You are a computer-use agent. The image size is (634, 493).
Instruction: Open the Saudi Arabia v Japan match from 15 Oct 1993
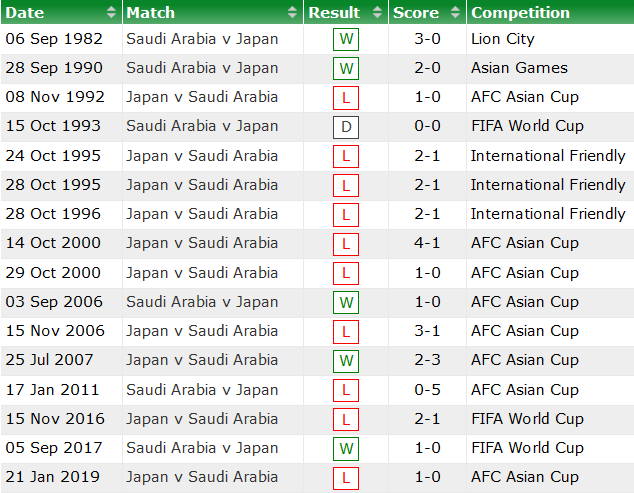click(202, 126)
